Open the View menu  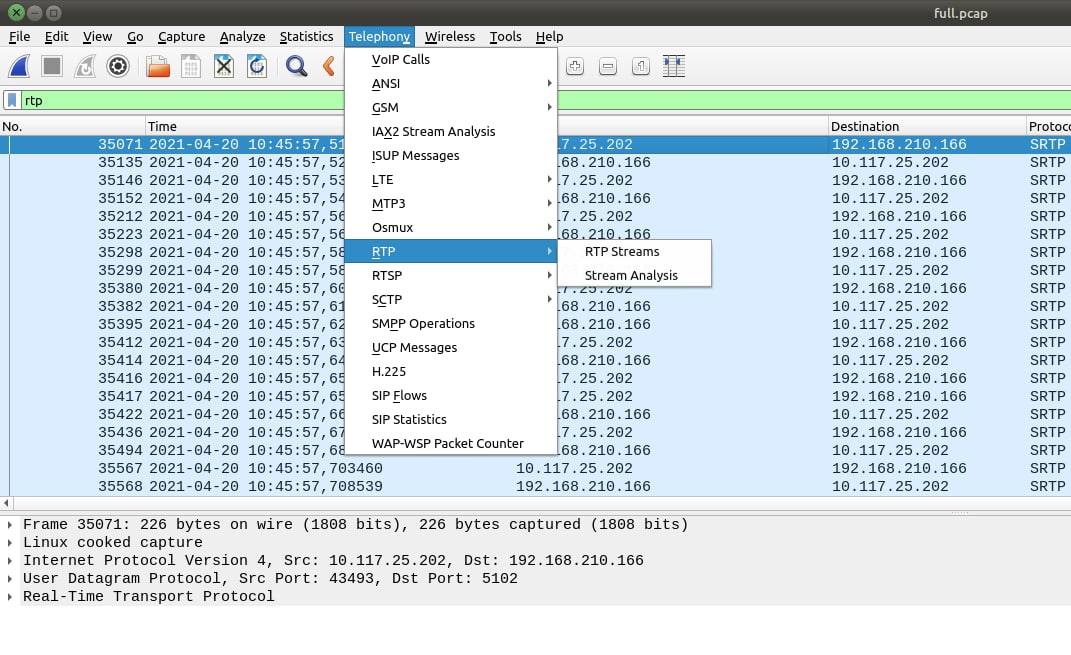(x=98, y=37)
